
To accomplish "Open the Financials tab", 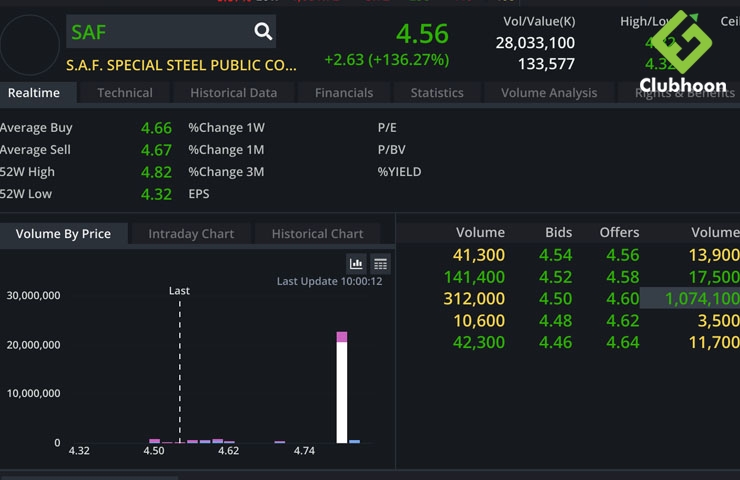I will pos(344,93).
